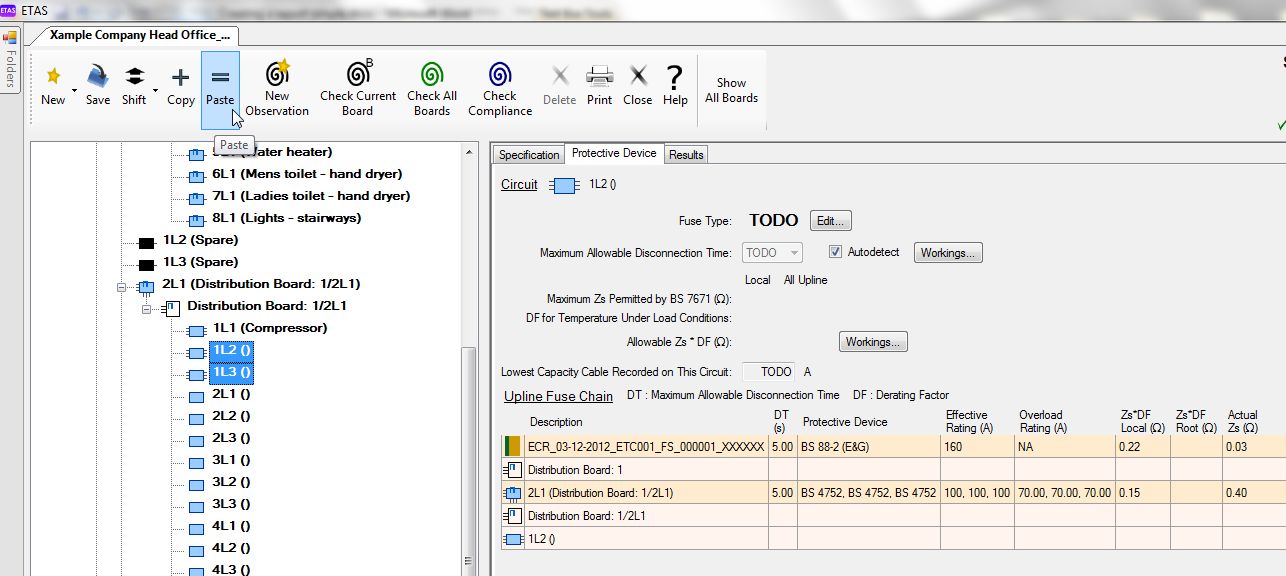Select the 2L1 () circuit
Image resolution: width=1286 pixels, height=576 pixels.
click(x=231, y=394)
